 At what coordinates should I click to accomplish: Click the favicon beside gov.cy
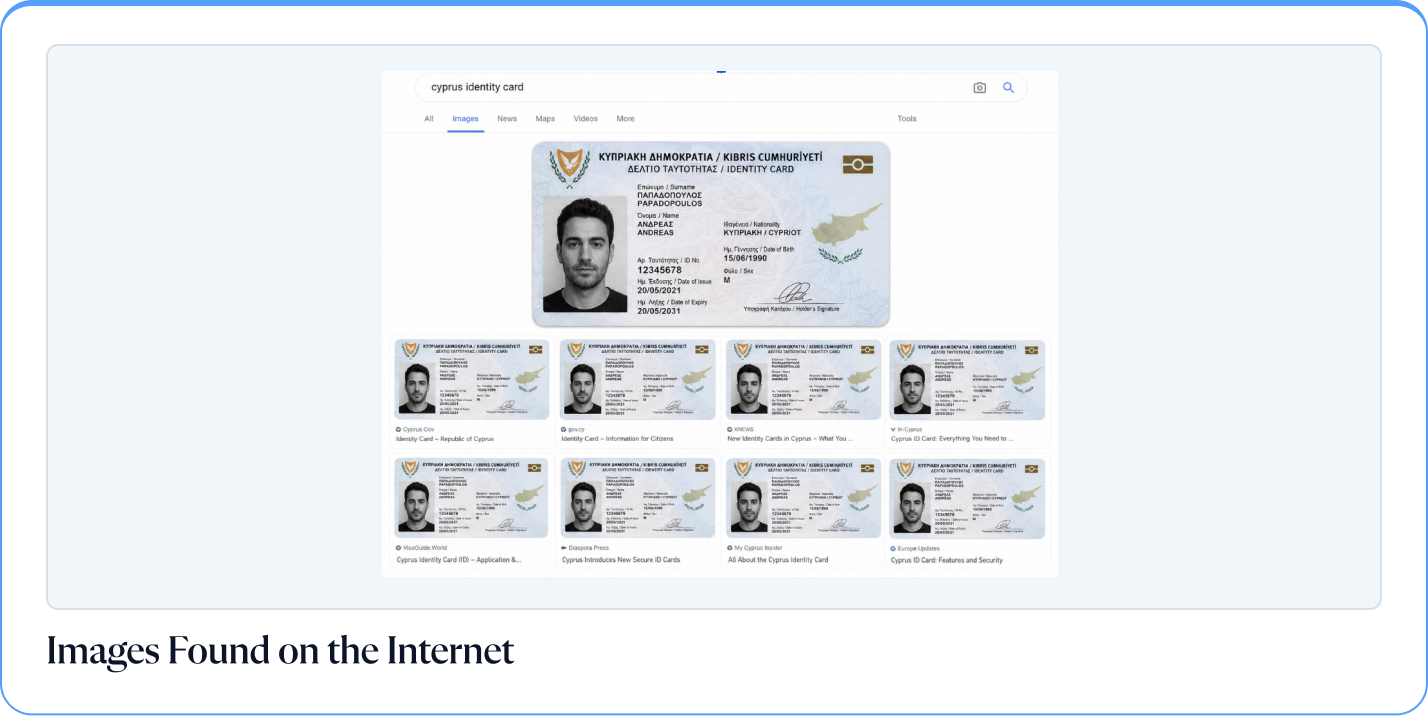coord(564,429)
